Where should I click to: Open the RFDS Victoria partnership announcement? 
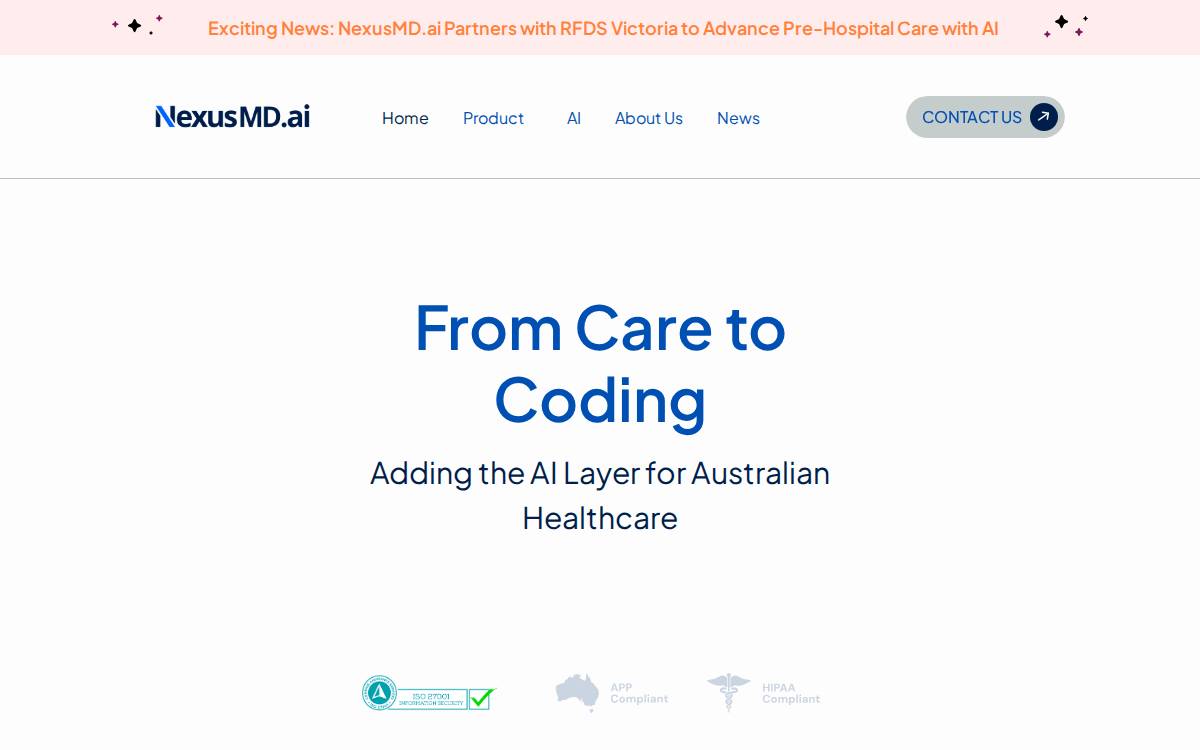click(x=603, y=28)
